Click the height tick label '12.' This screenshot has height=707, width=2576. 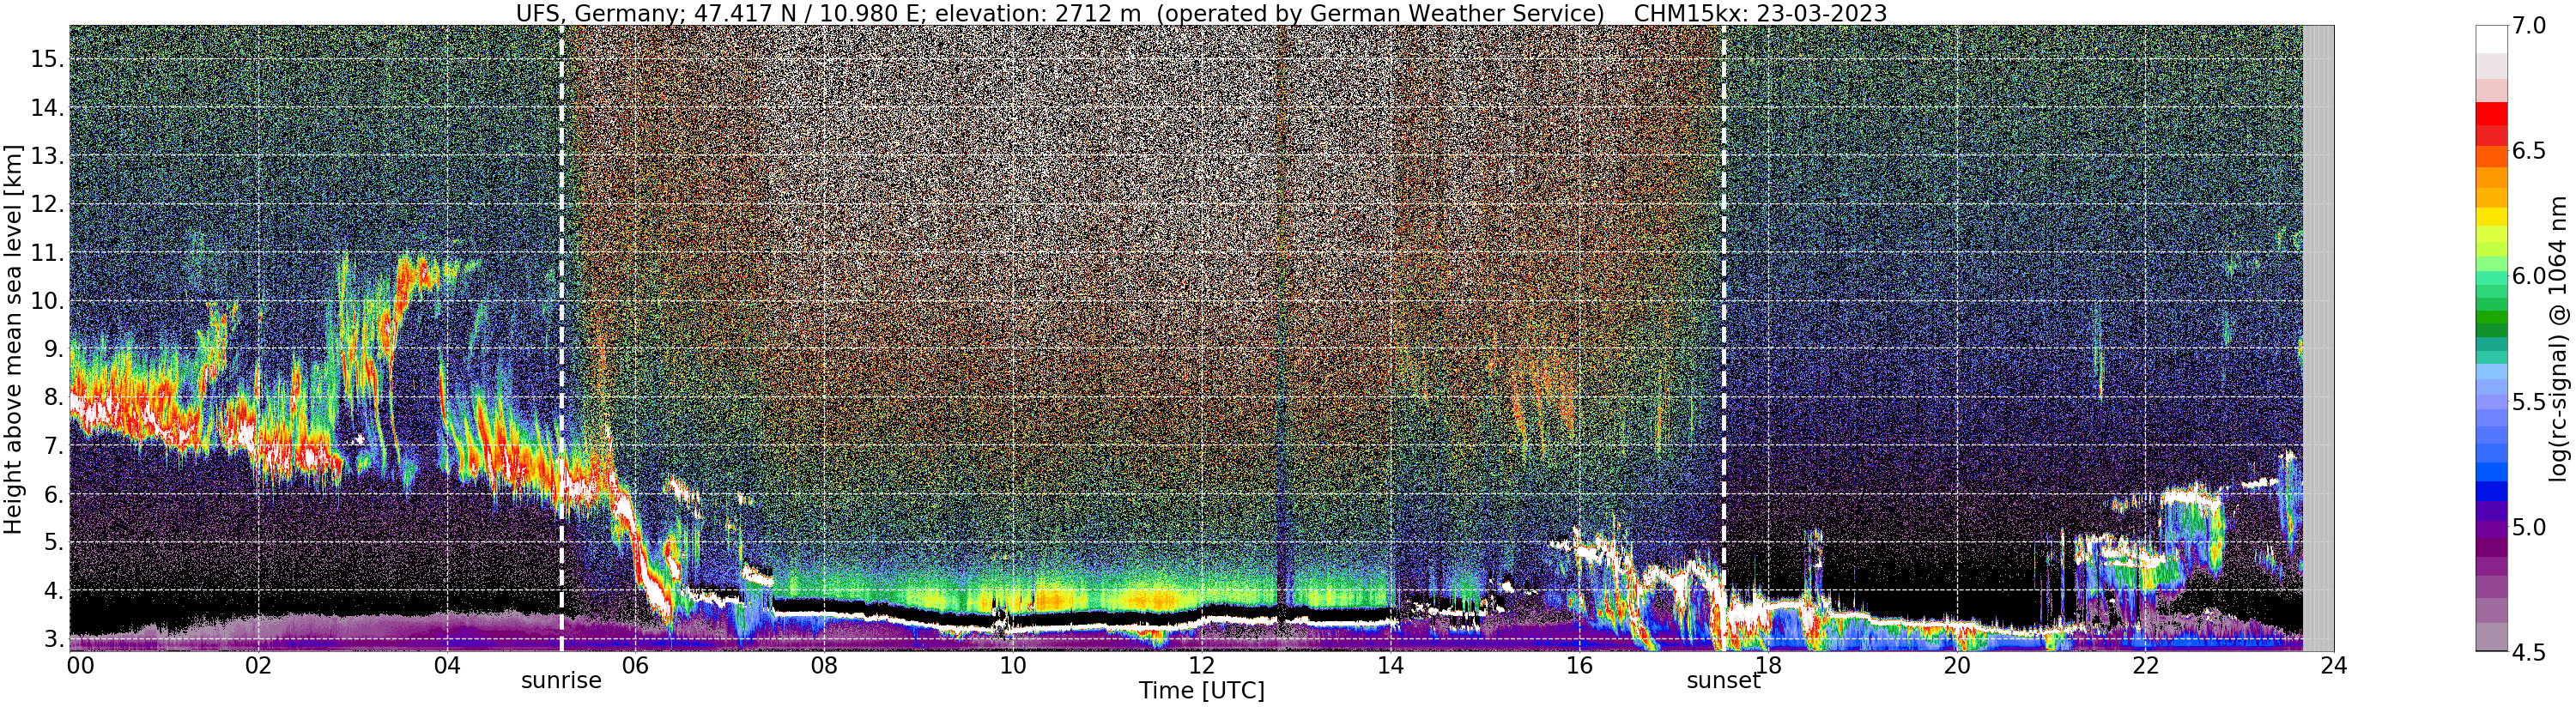[47, 204]
